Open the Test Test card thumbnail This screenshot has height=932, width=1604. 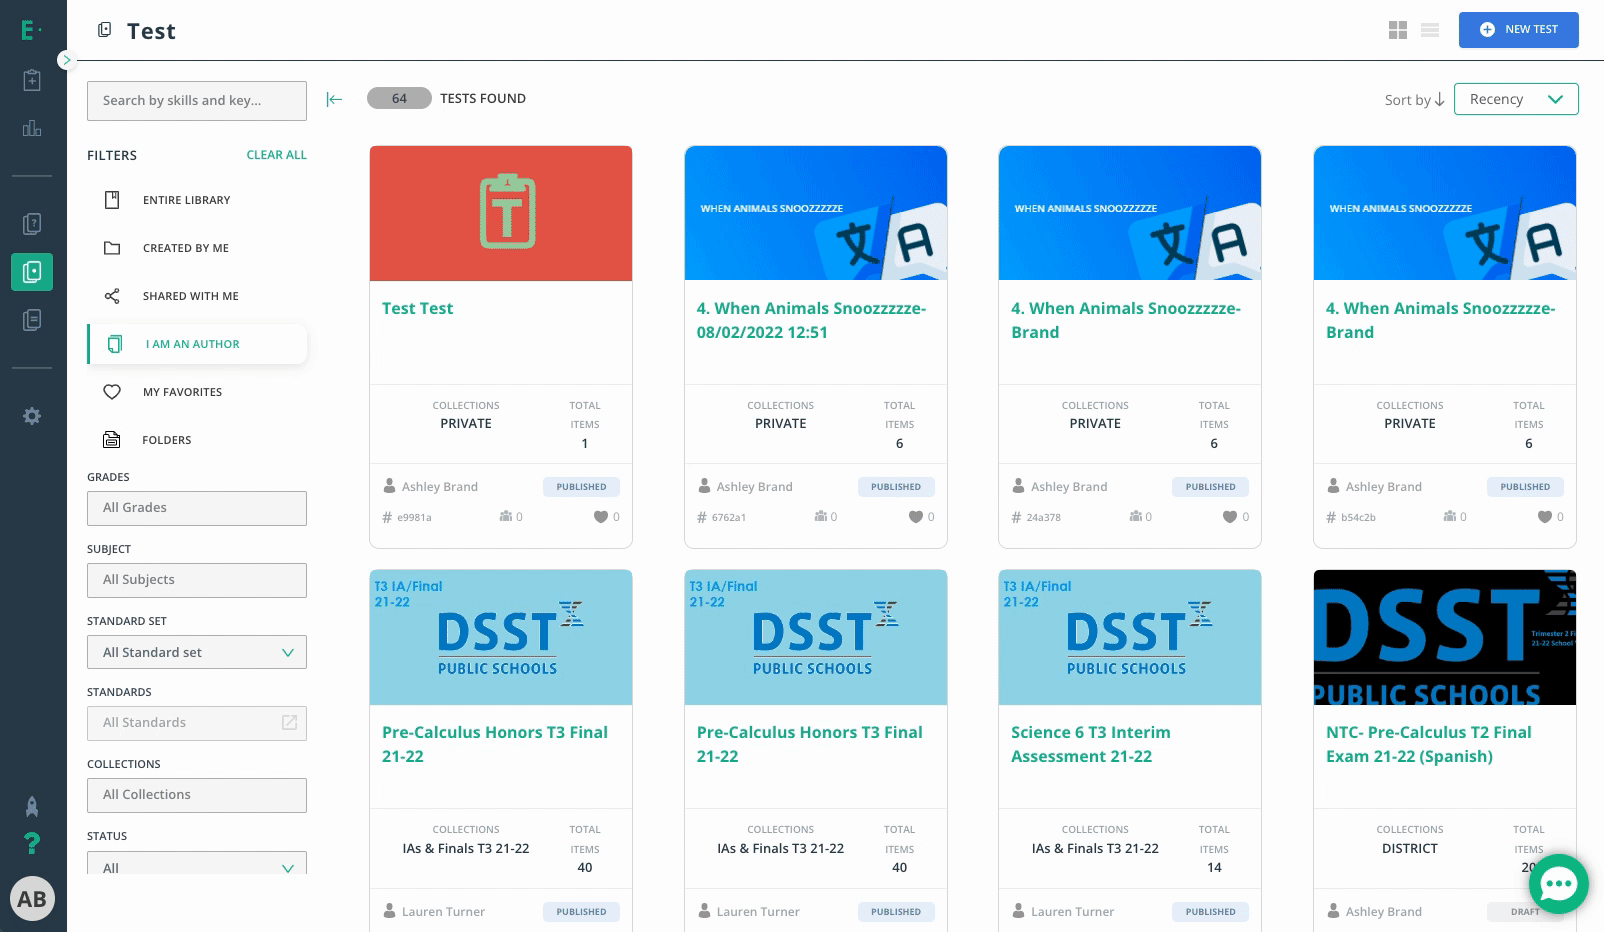501,213
